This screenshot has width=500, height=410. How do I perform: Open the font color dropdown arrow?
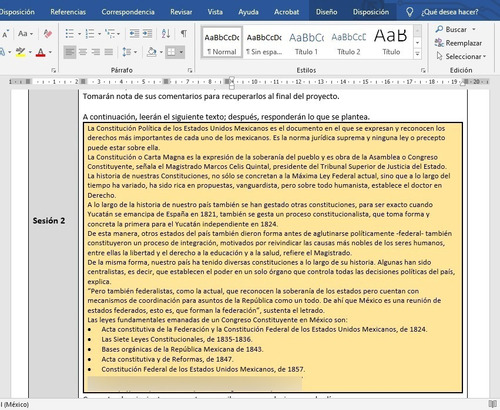pyautogui.click(x=50, y=52)
